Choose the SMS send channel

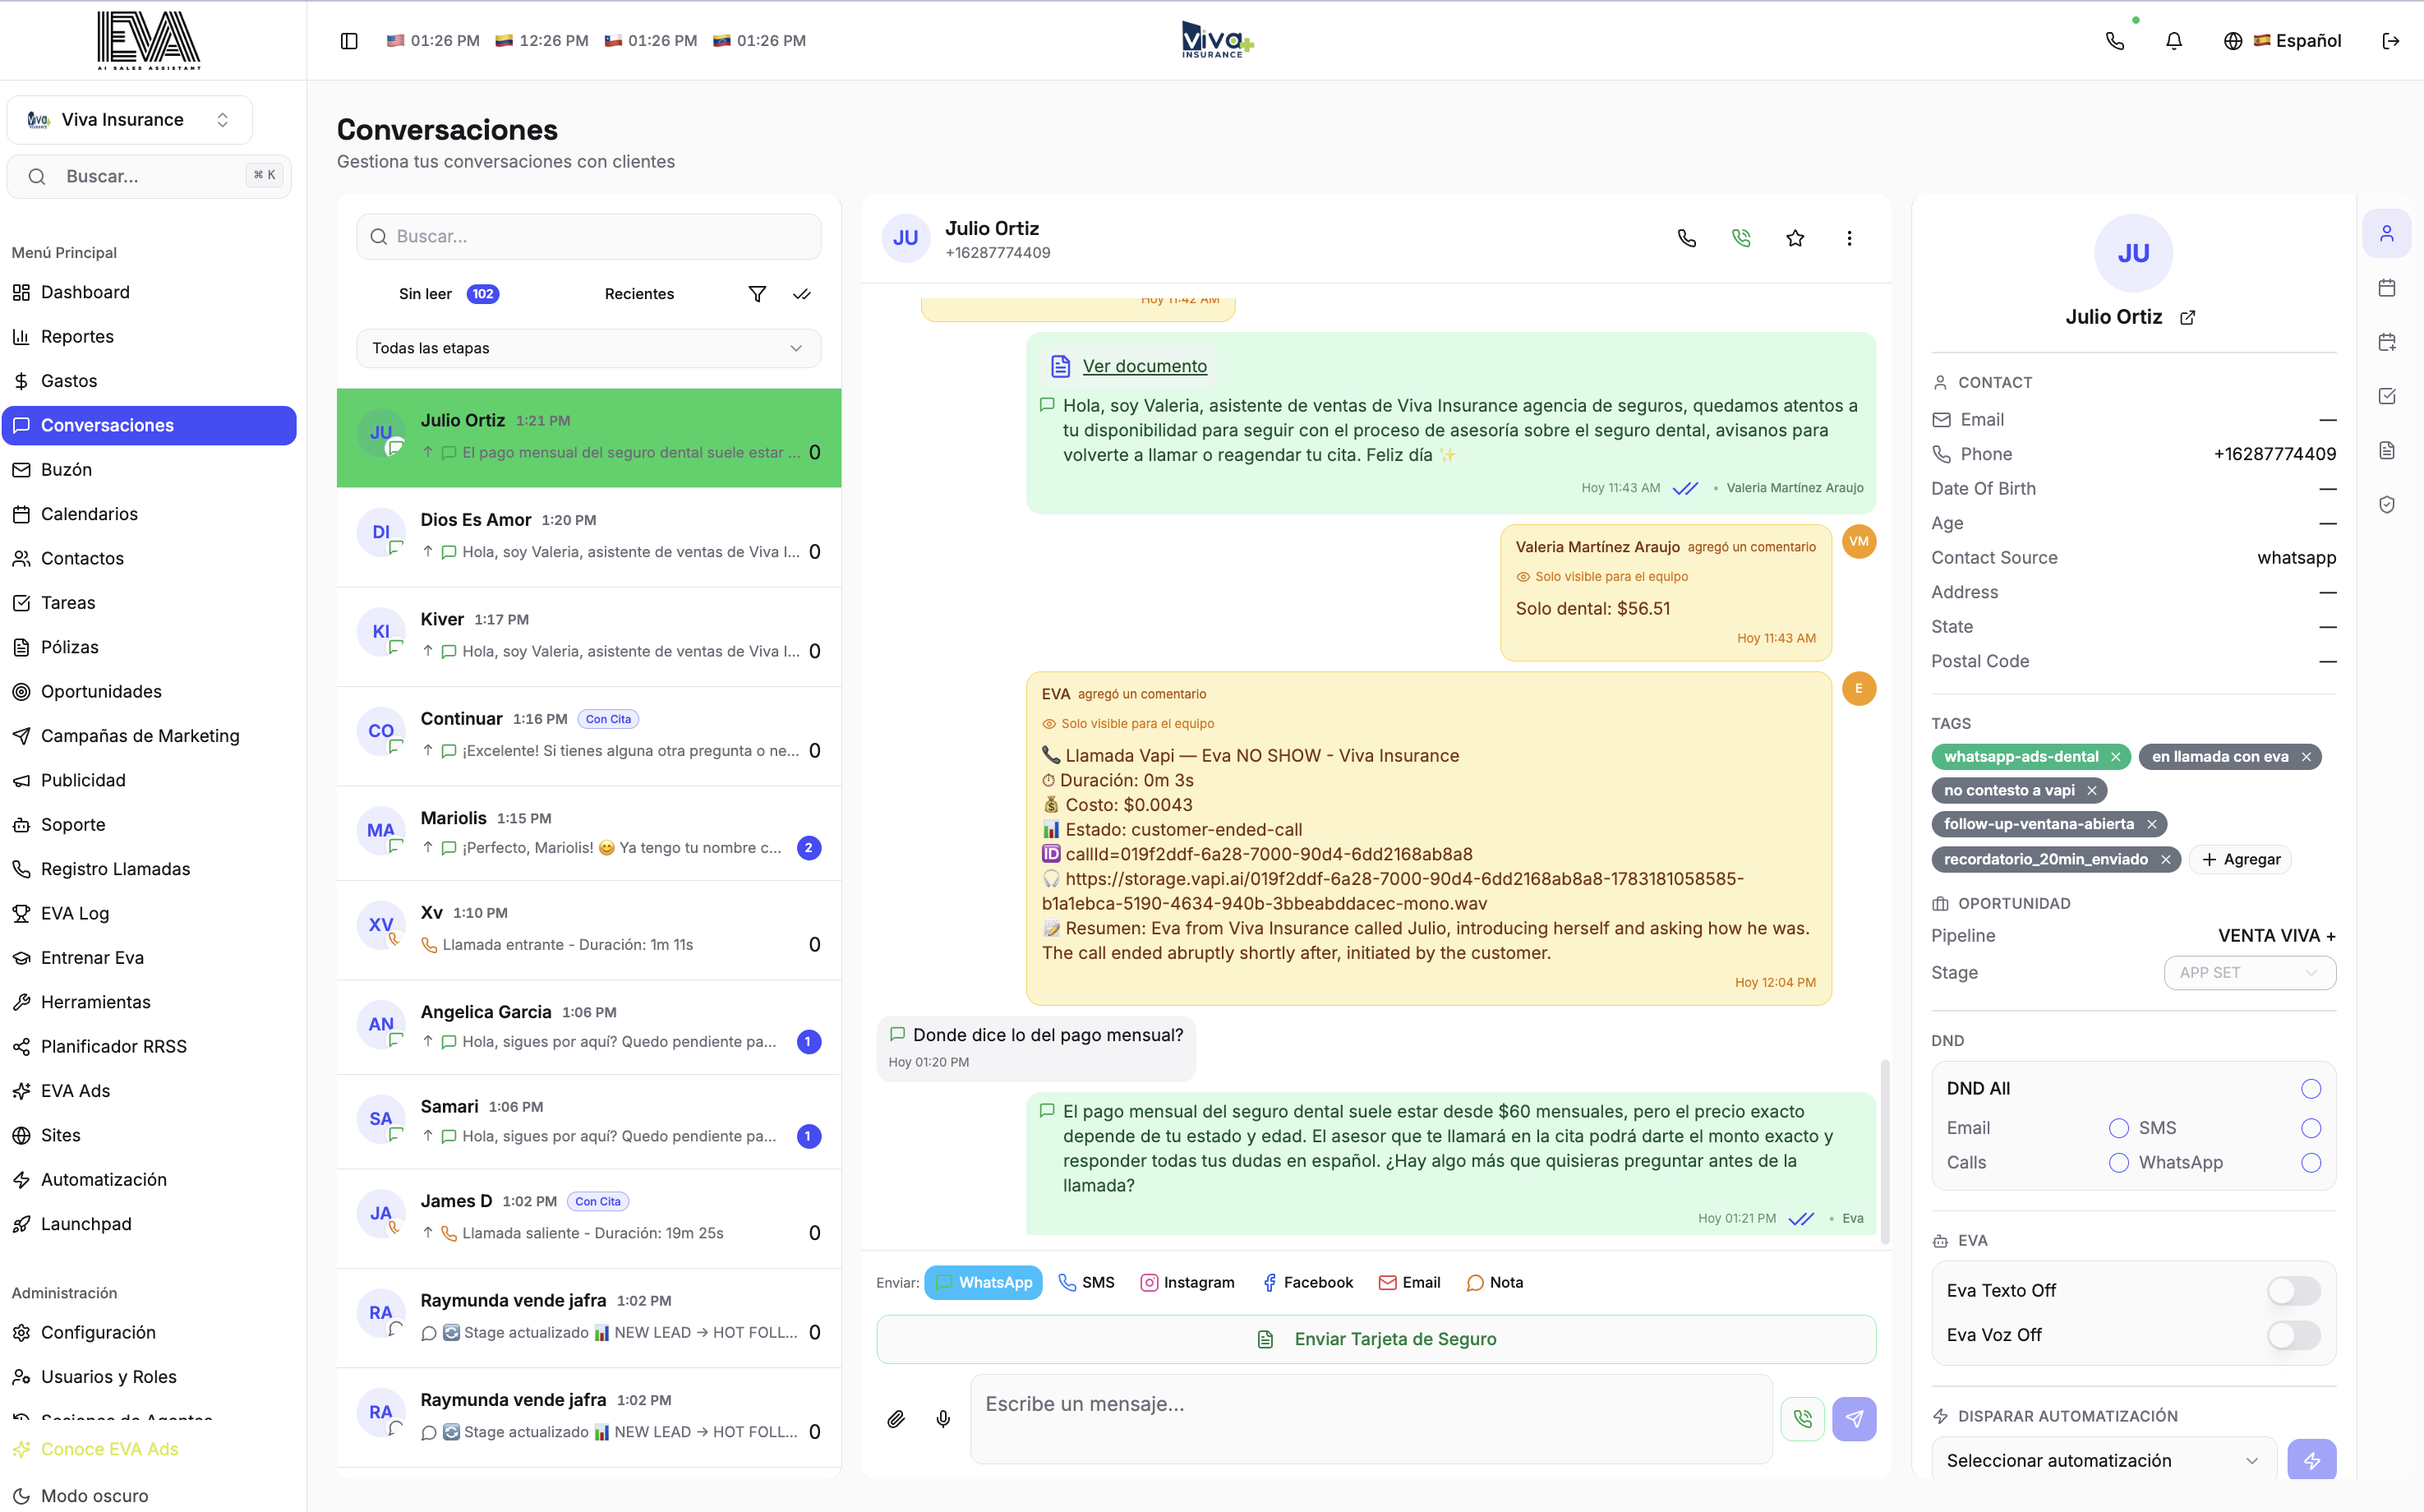click(x=1086, y=1283)
